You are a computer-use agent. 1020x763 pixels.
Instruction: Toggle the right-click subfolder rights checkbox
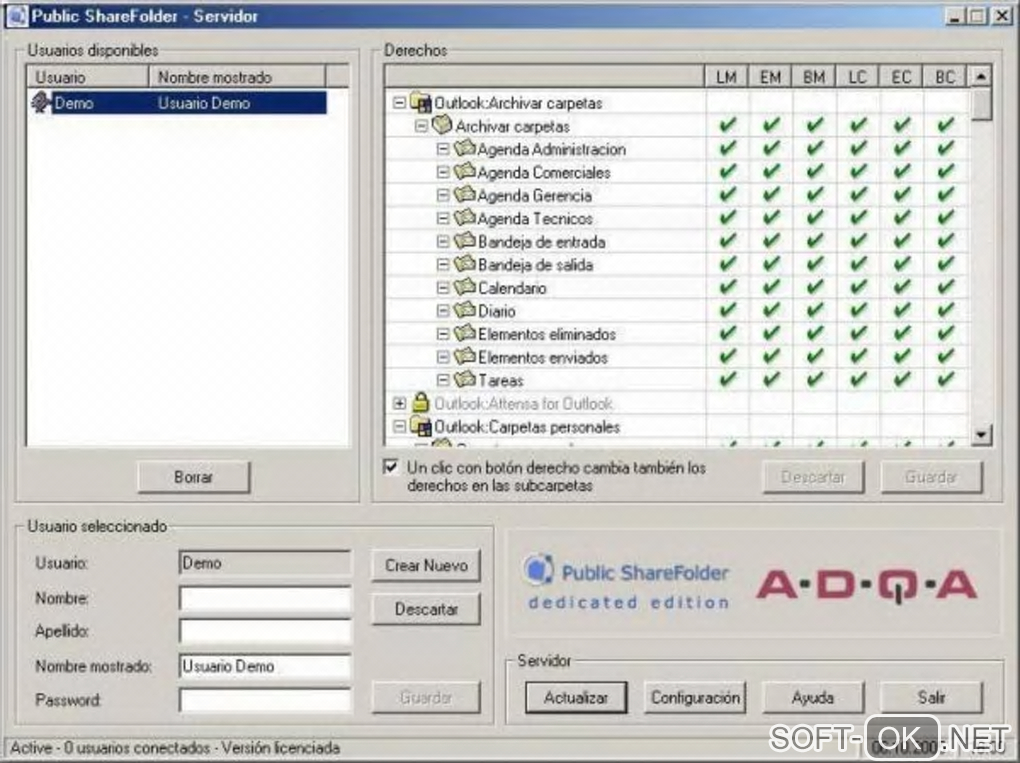(x=390, y=467)
